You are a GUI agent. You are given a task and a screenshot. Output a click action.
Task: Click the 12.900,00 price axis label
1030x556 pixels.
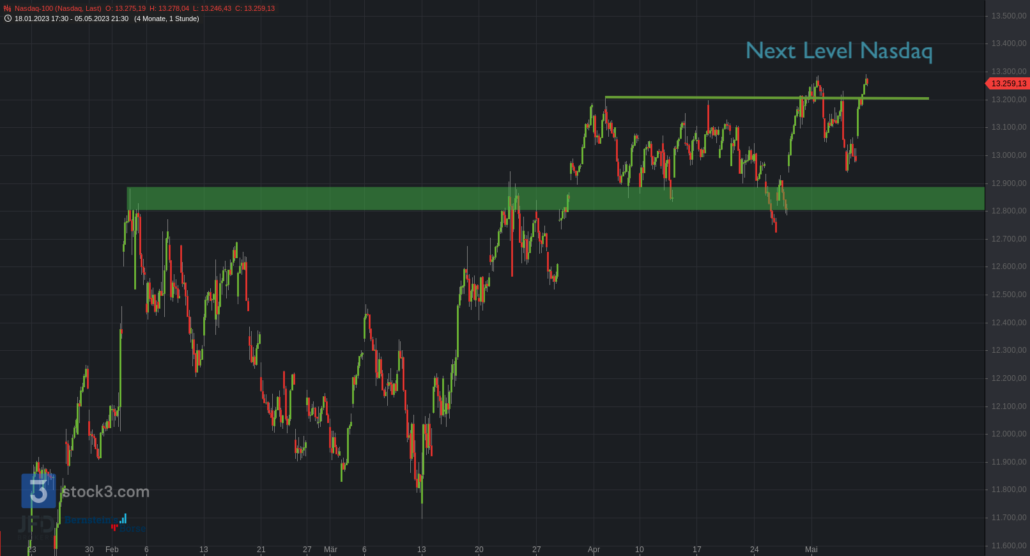[1009, 183]
